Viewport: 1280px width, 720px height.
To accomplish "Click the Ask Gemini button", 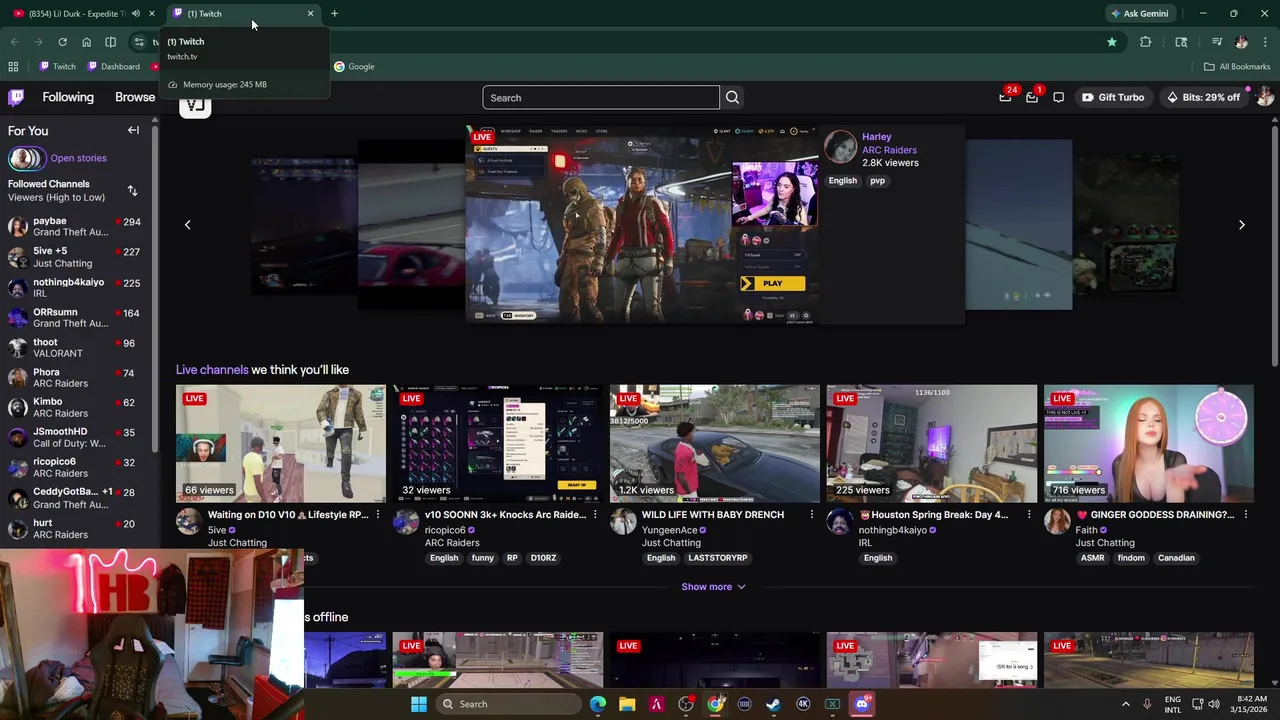I will pos(1139,14).
